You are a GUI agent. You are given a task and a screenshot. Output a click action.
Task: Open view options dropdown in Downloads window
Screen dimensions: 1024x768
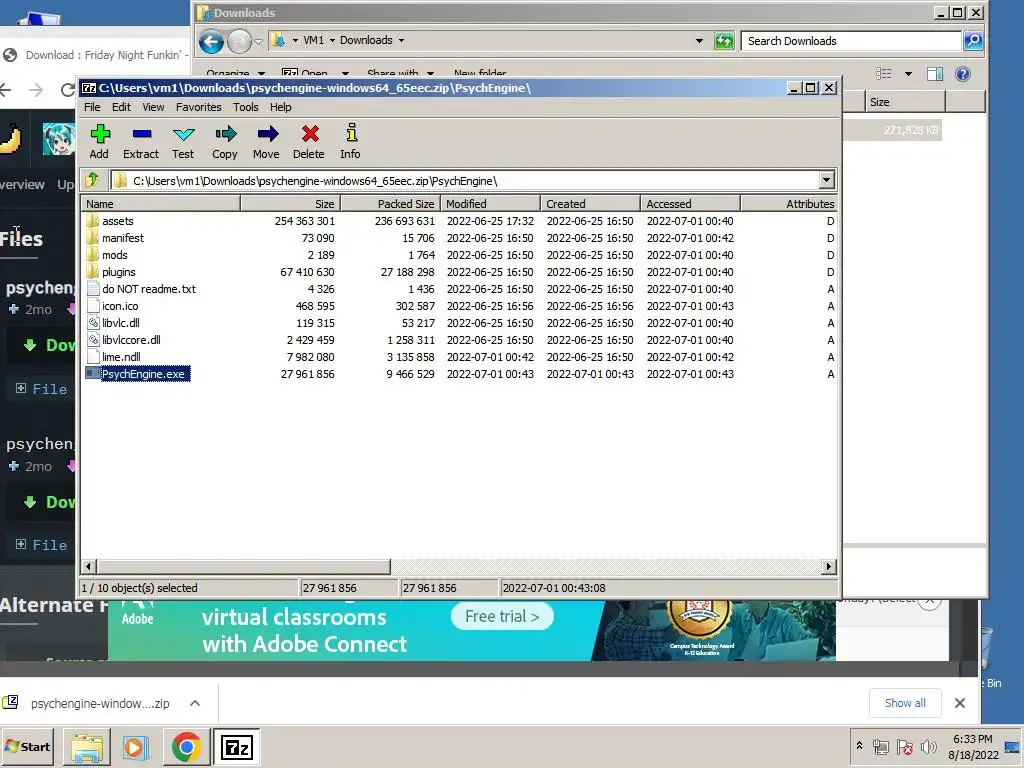point(908,74)
